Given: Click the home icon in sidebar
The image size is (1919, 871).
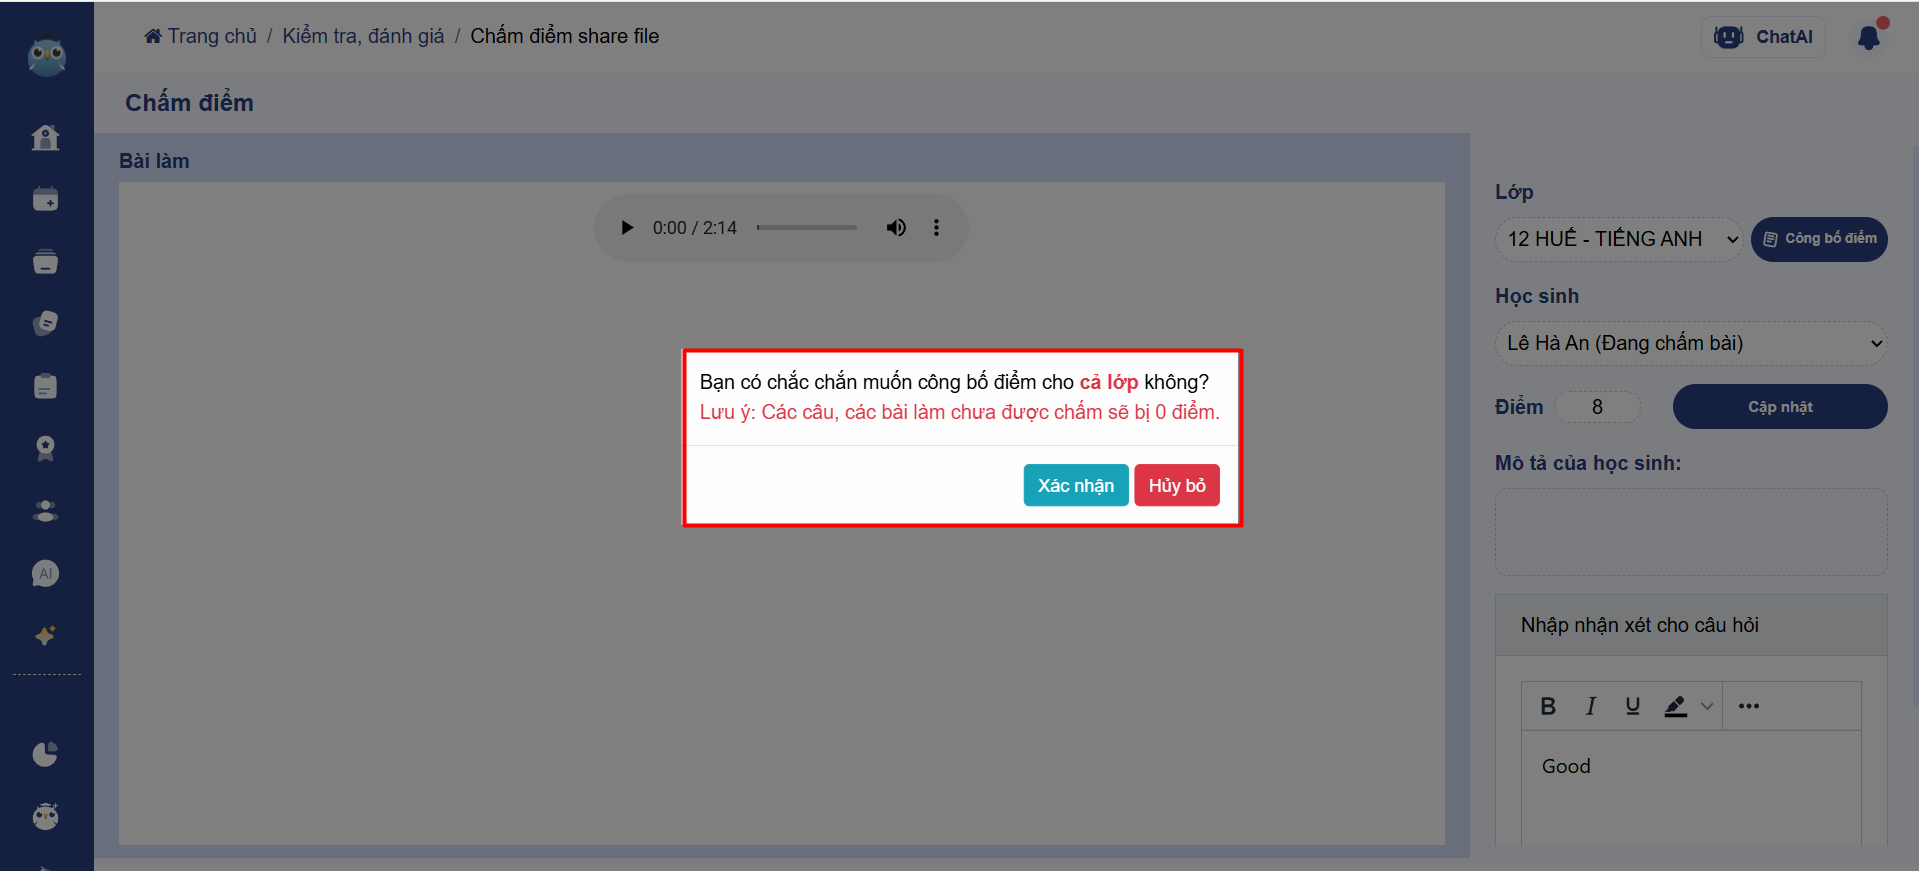Looking at the screenshot, I should point(45,138).
